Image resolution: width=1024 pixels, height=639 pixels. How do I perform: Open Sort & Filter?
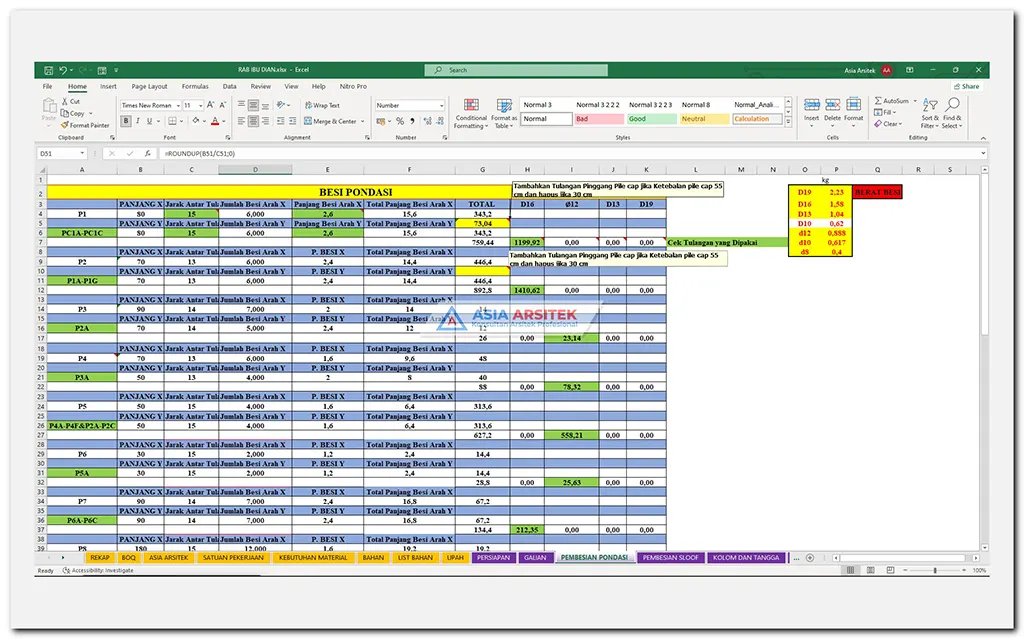pos(930,114)
